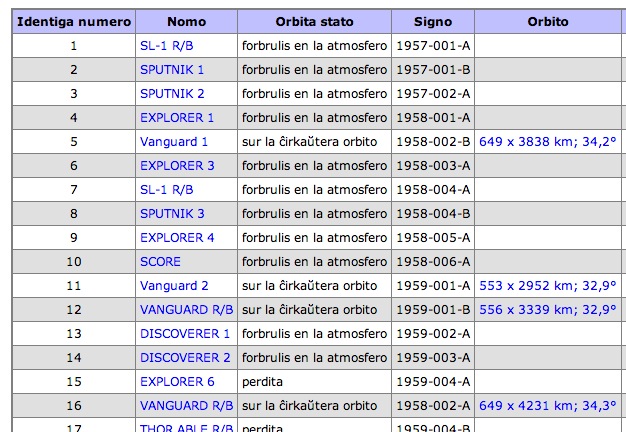Open the SL-1 R/B link in row 1

(x=166, y=46)
